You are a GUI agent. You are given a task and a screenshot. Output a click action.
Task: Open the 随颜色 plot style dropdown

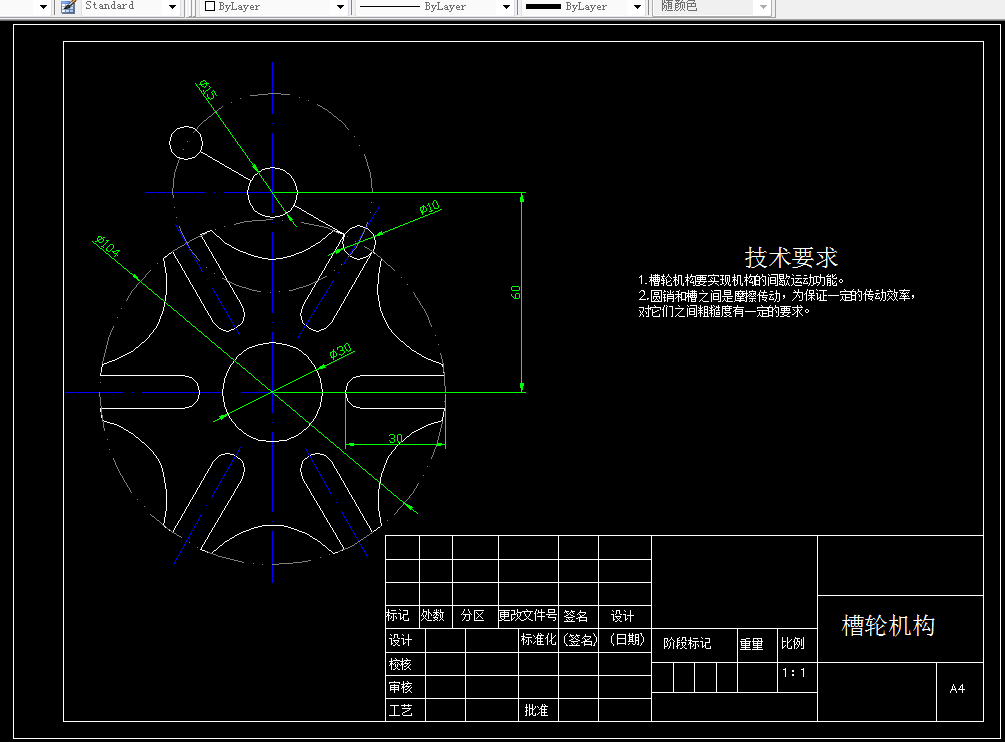763,7
